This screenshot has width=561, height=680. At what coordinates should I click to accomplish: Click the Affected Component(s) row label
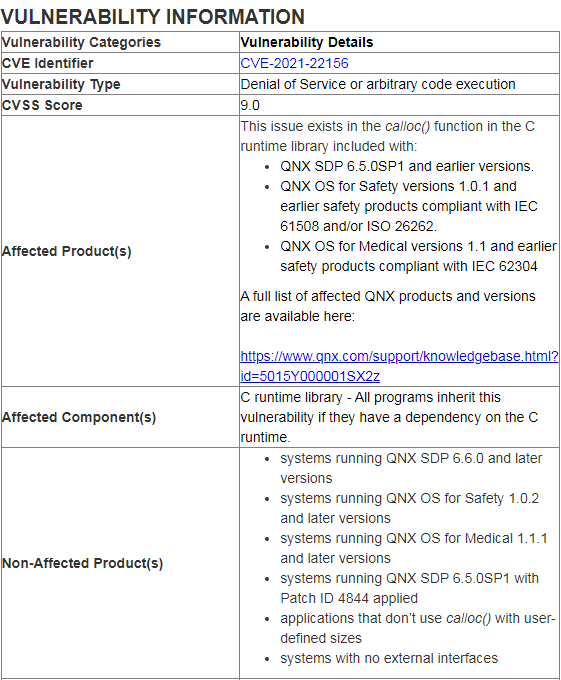79,417
